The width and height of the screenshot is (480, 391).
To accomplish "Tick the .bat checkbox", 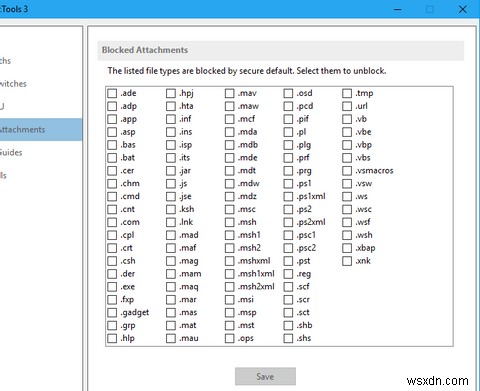I will coord(112,158).
